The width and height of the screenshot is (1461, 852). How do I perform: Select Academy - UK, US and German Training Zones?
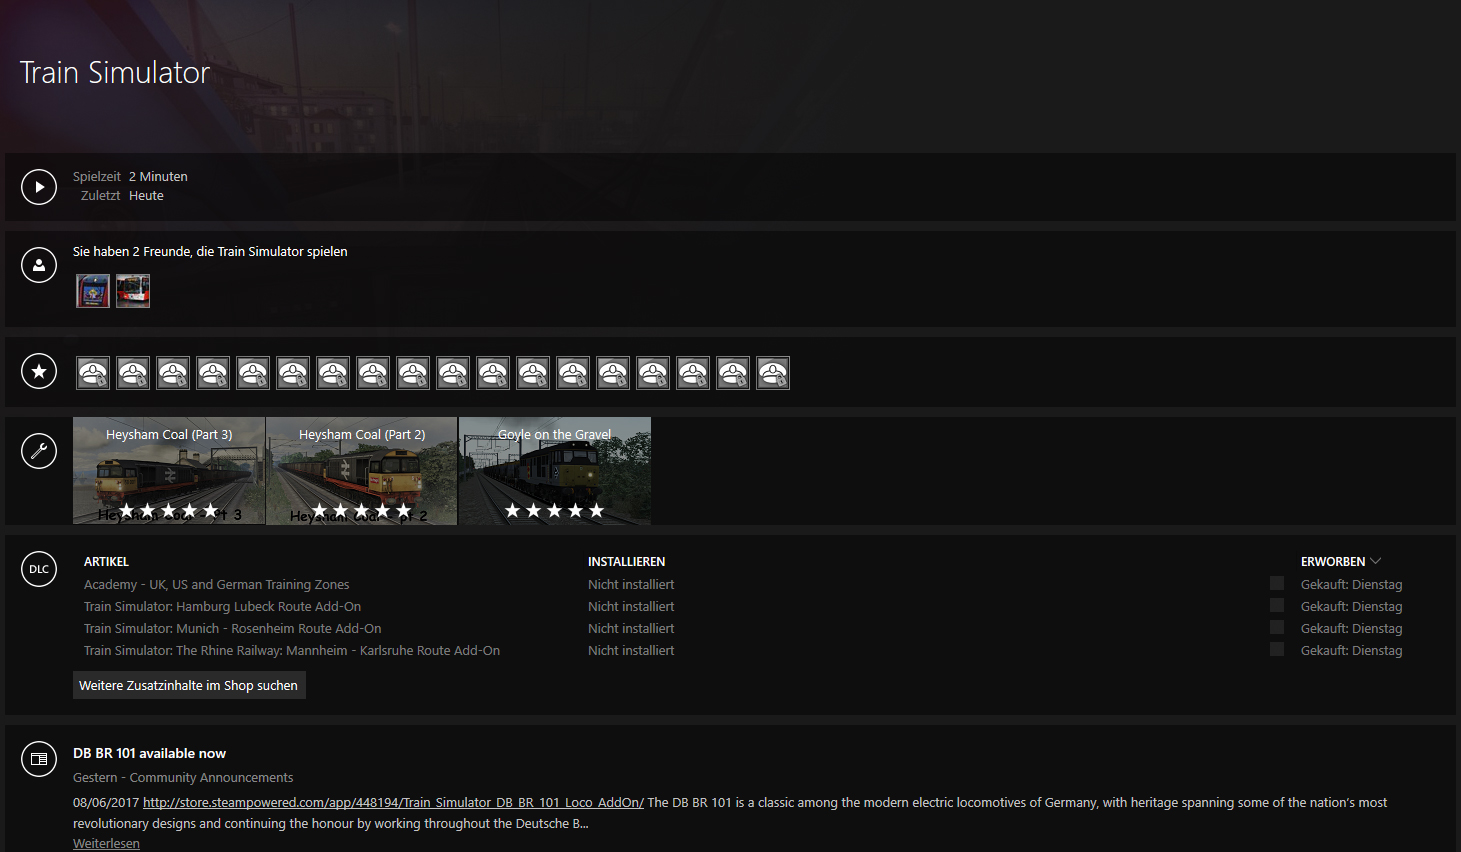tap(217, 584)
